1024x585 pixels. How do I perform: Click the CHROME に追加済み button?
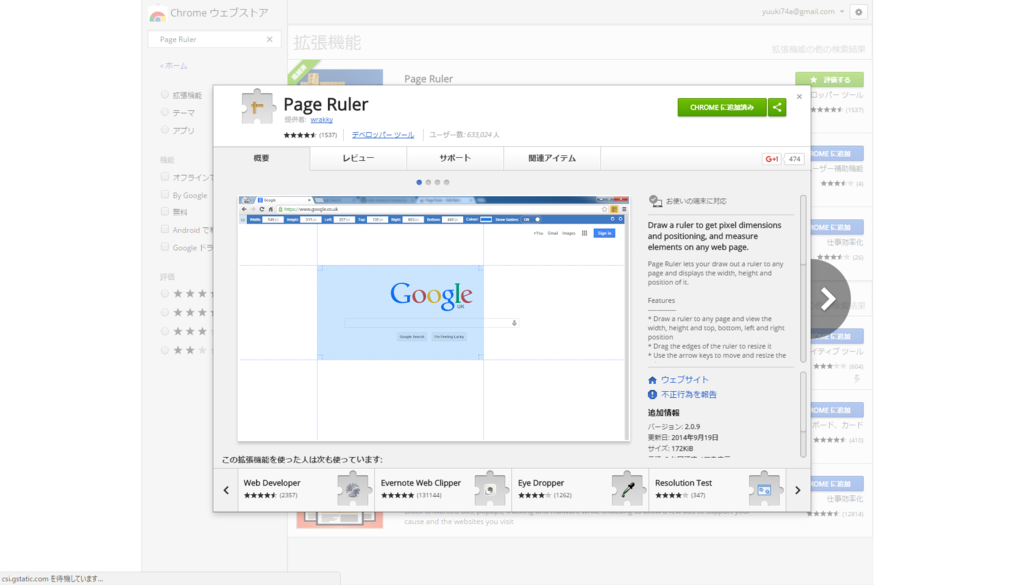(x=722, y=107)
